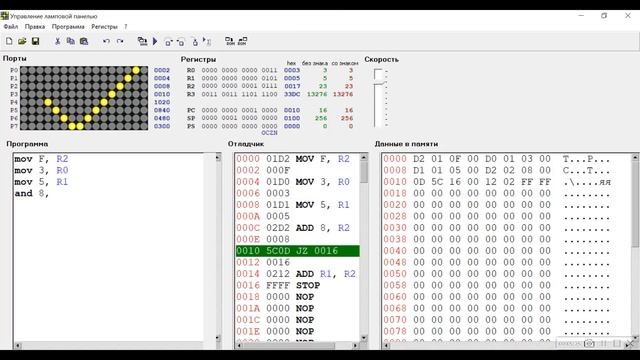Click port P4 hex value 1020
The height and width of the screenshot is (360, 640).
(162, 102)
